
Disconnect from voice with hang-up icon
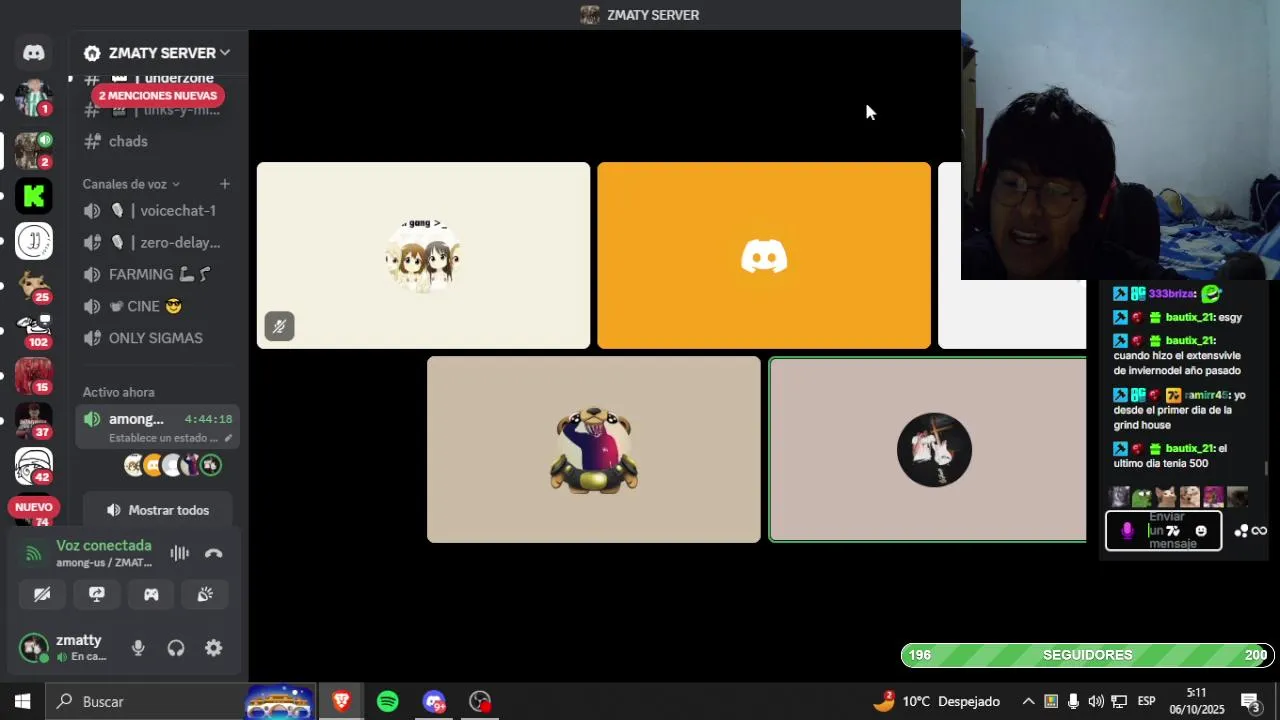click(213, 553)
